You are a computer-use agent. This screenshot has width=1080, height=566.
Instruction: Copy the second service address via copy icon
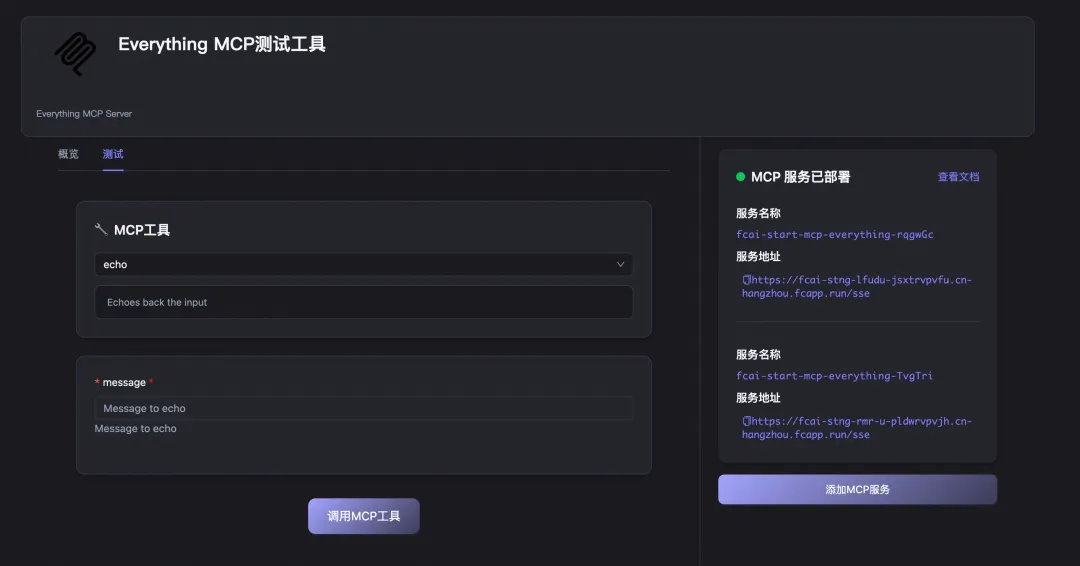coord(746,421)
